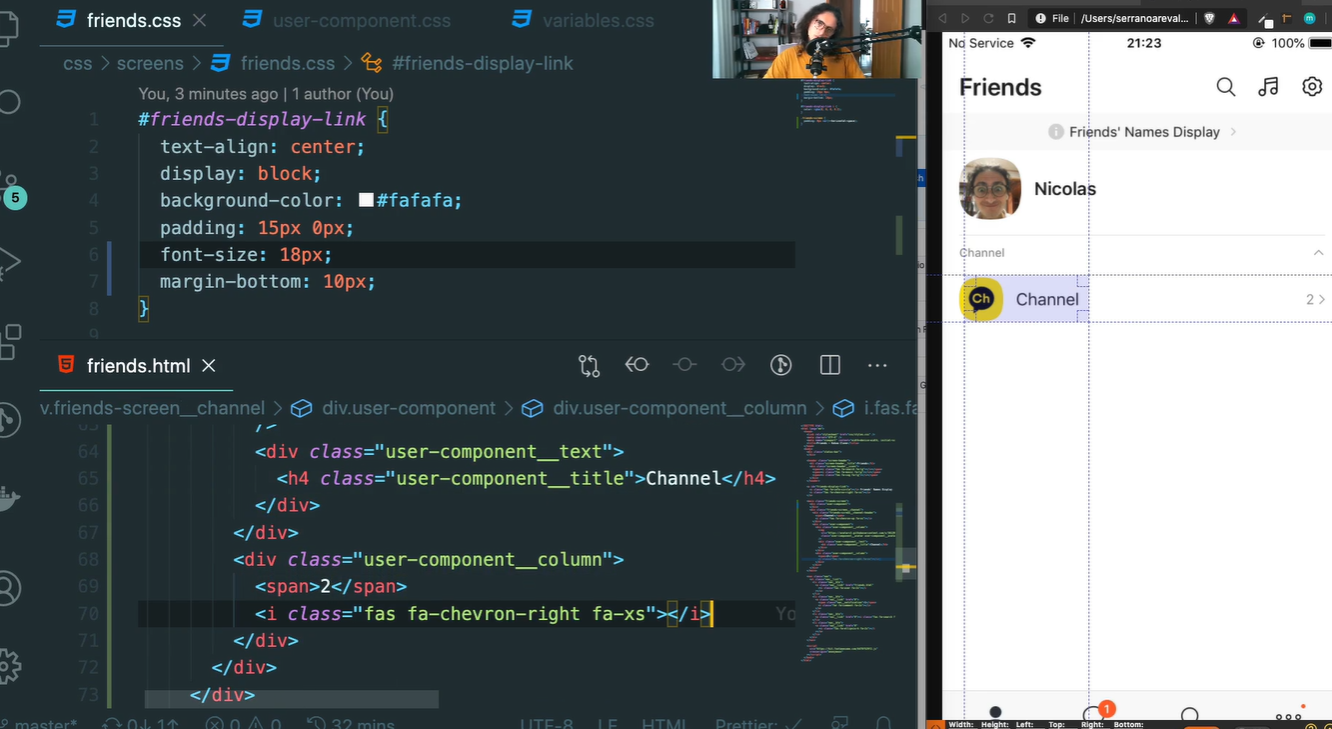
Task: Click breadcrumb div.user-component
Action: (409, 408)
